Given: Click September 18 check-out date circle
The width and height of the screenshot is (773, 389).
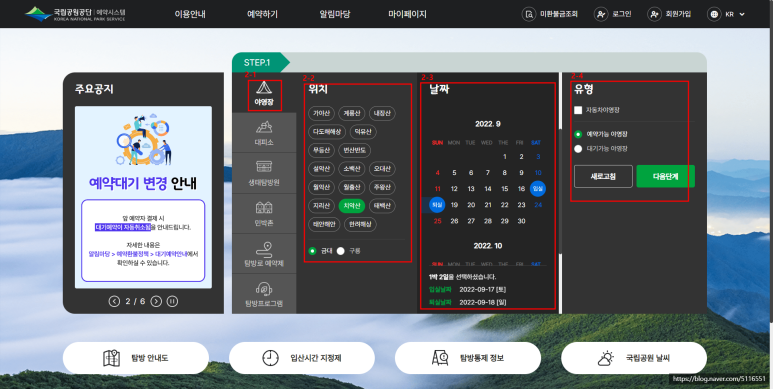Looking at the screenshot, I should [x=437, y=205].
